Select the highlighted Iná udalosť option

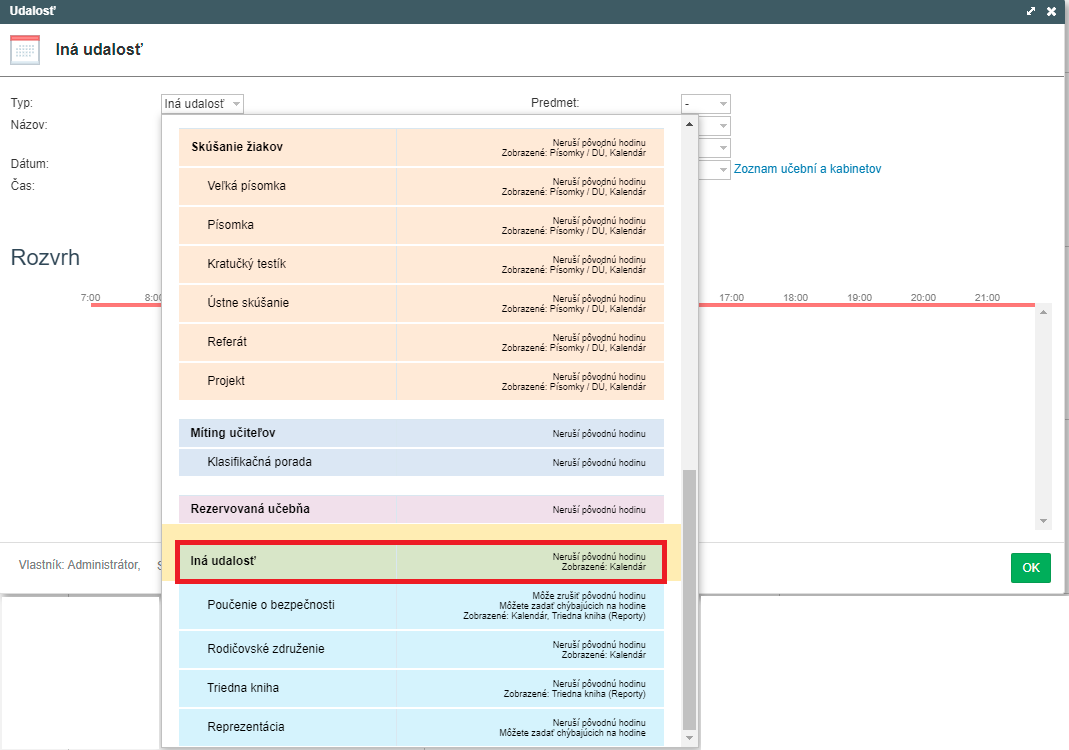point(421,561)
